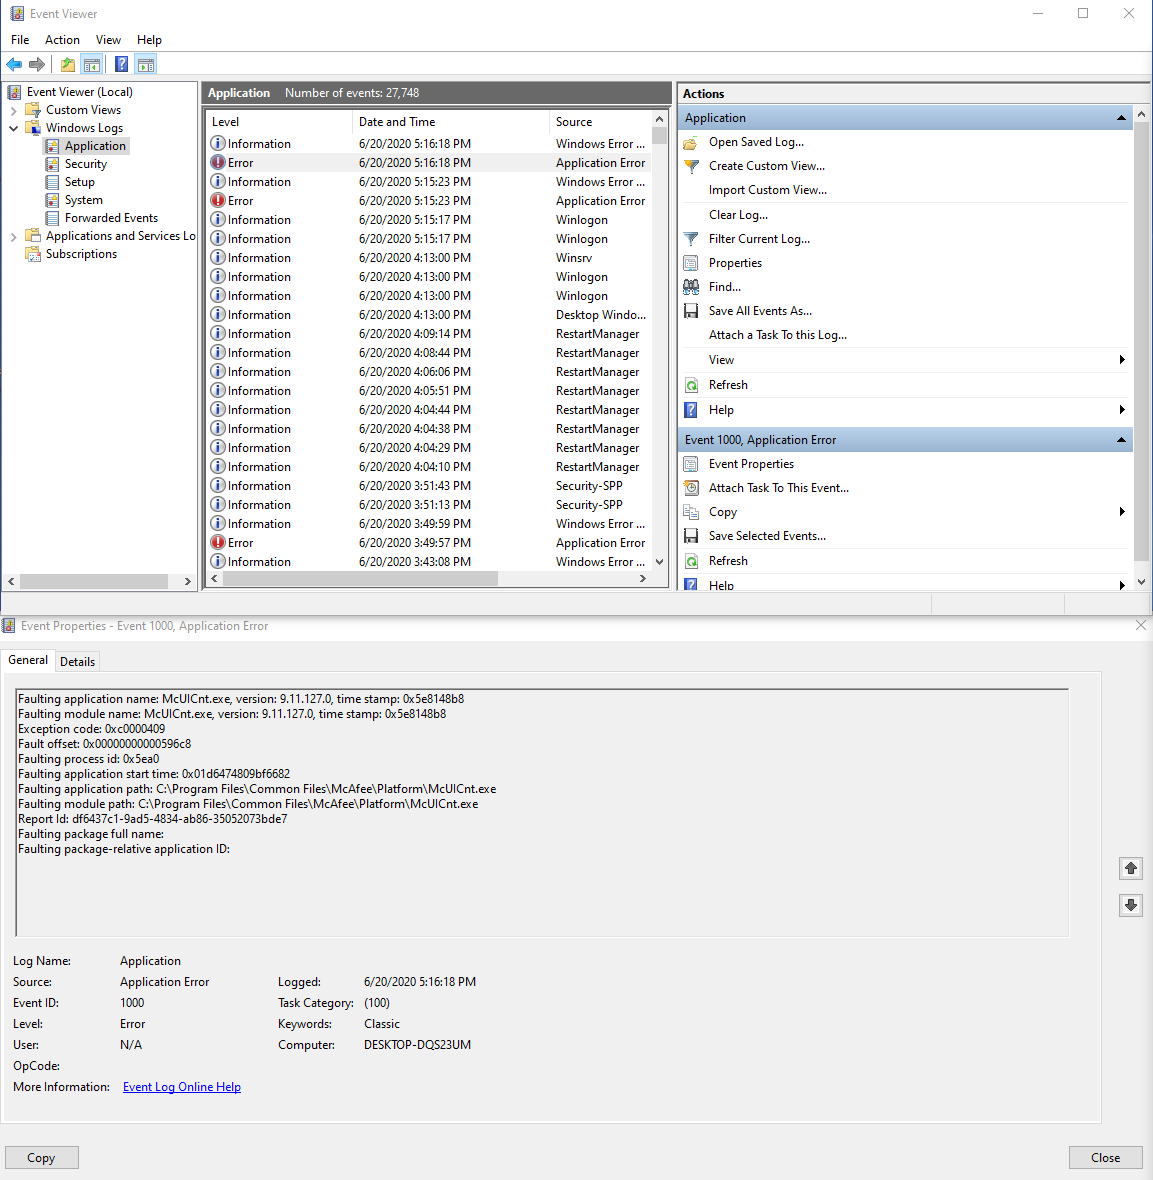This screenshot has width=1153, height=1180.
Task: Click the previous event up-arrow button
Action: coord(1130,868)
